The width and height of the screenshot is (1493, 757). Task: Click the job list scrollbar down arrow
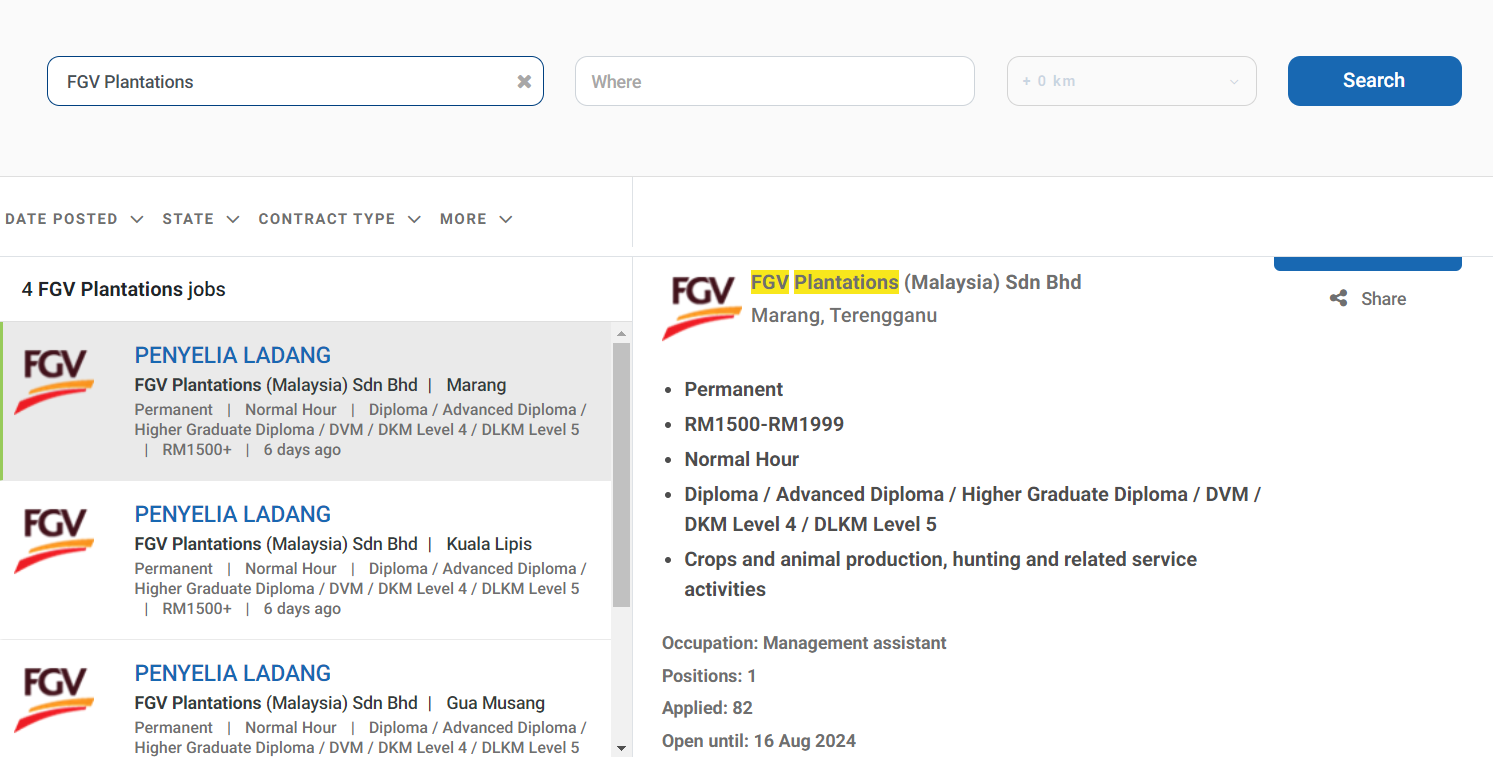[x=621, y=747]
